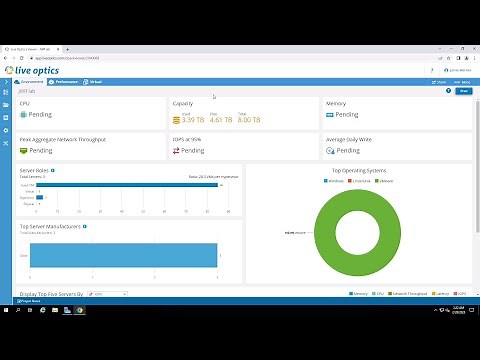
Task: Reload the page with the refresh icon
Action: [x=22, y=58]
